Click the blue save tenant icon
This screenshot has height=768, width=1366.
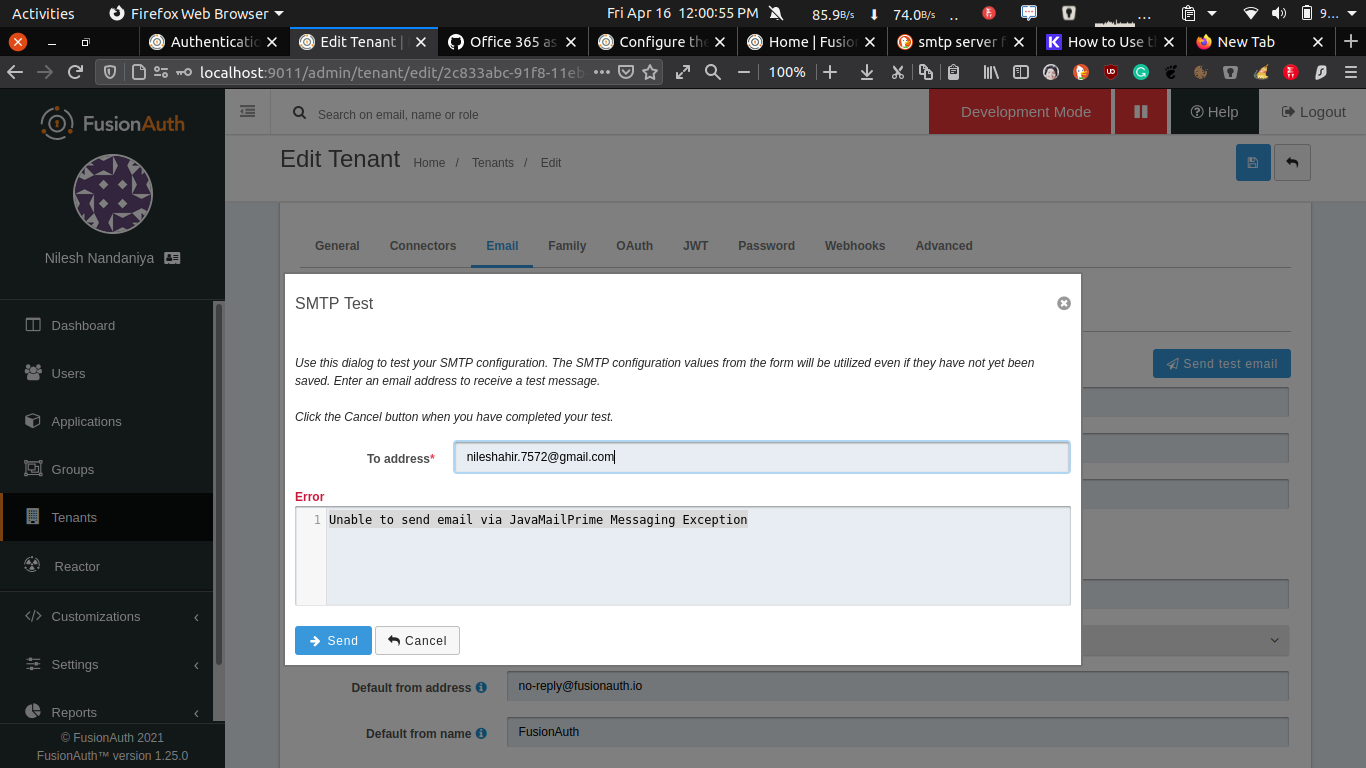[1253, 162]
